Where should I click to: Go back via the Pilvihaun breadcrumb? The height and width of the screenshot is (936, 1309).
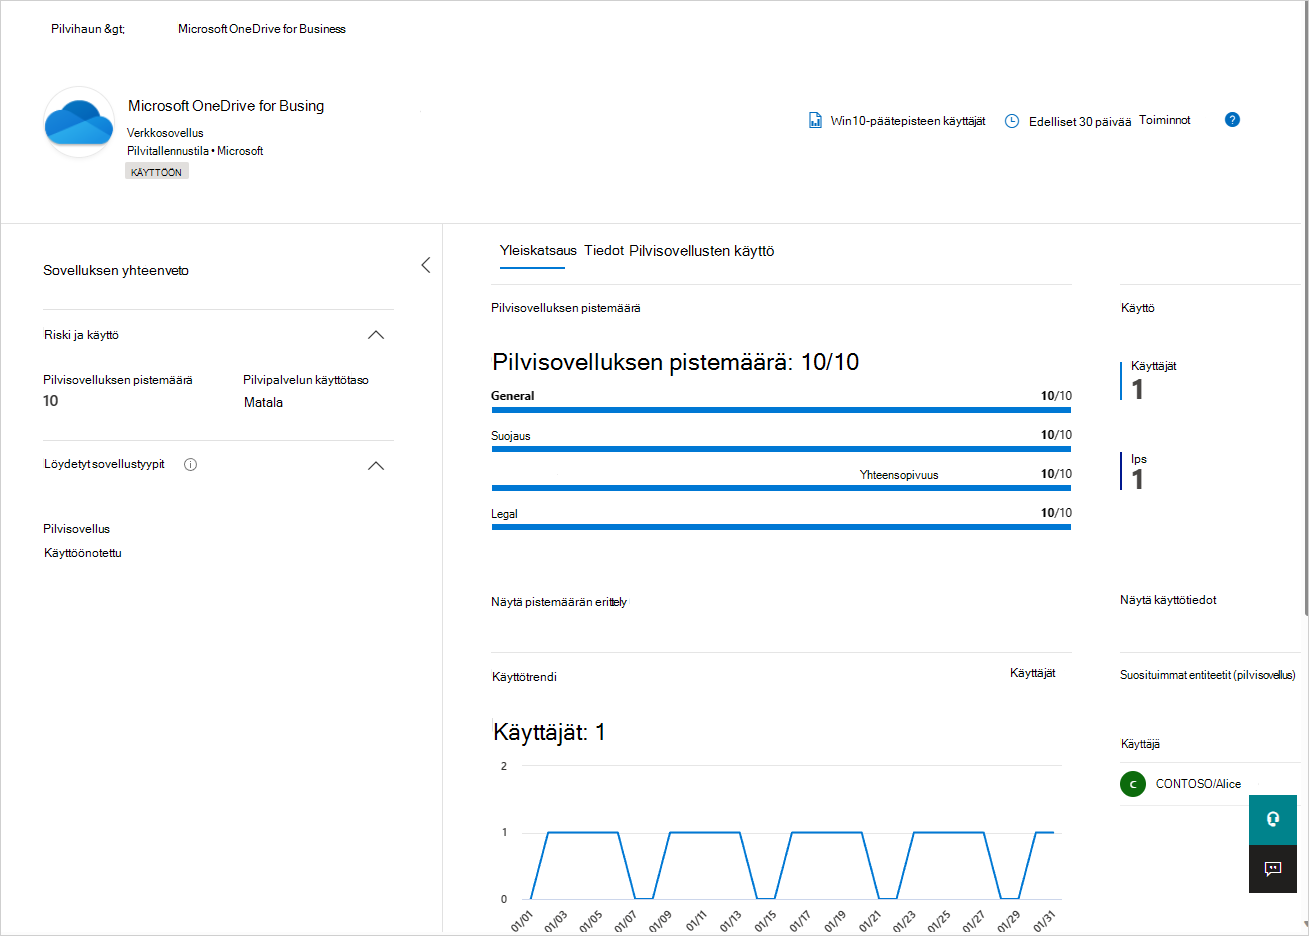[x=88, y=29]
